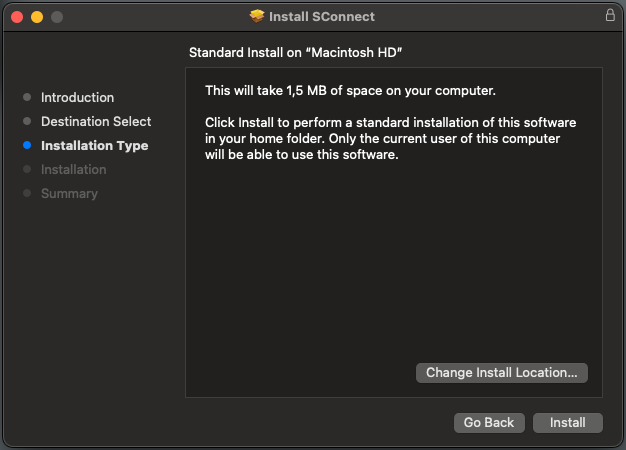Viewport: 626px width, 450px height.
Task: Click the SConnect package icon in the title
Action: pyautogui.click(x=257, y=16)
